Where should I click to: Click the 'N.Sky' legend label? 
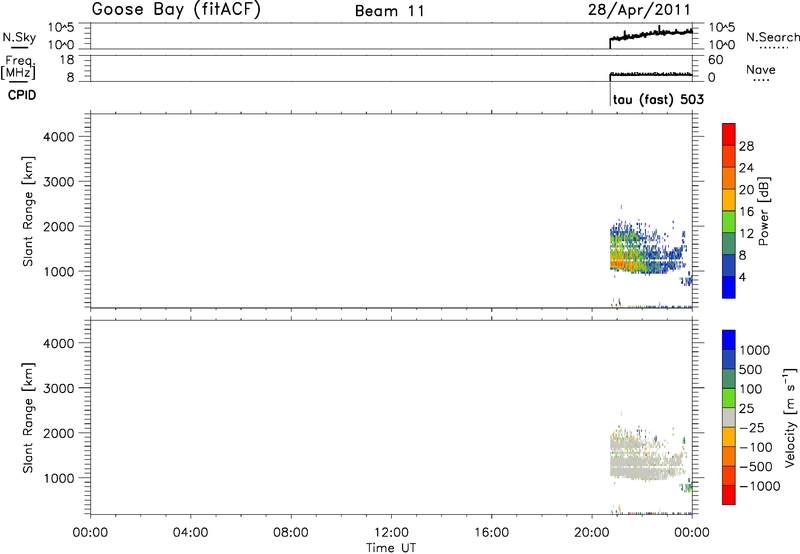pos(19,37)
